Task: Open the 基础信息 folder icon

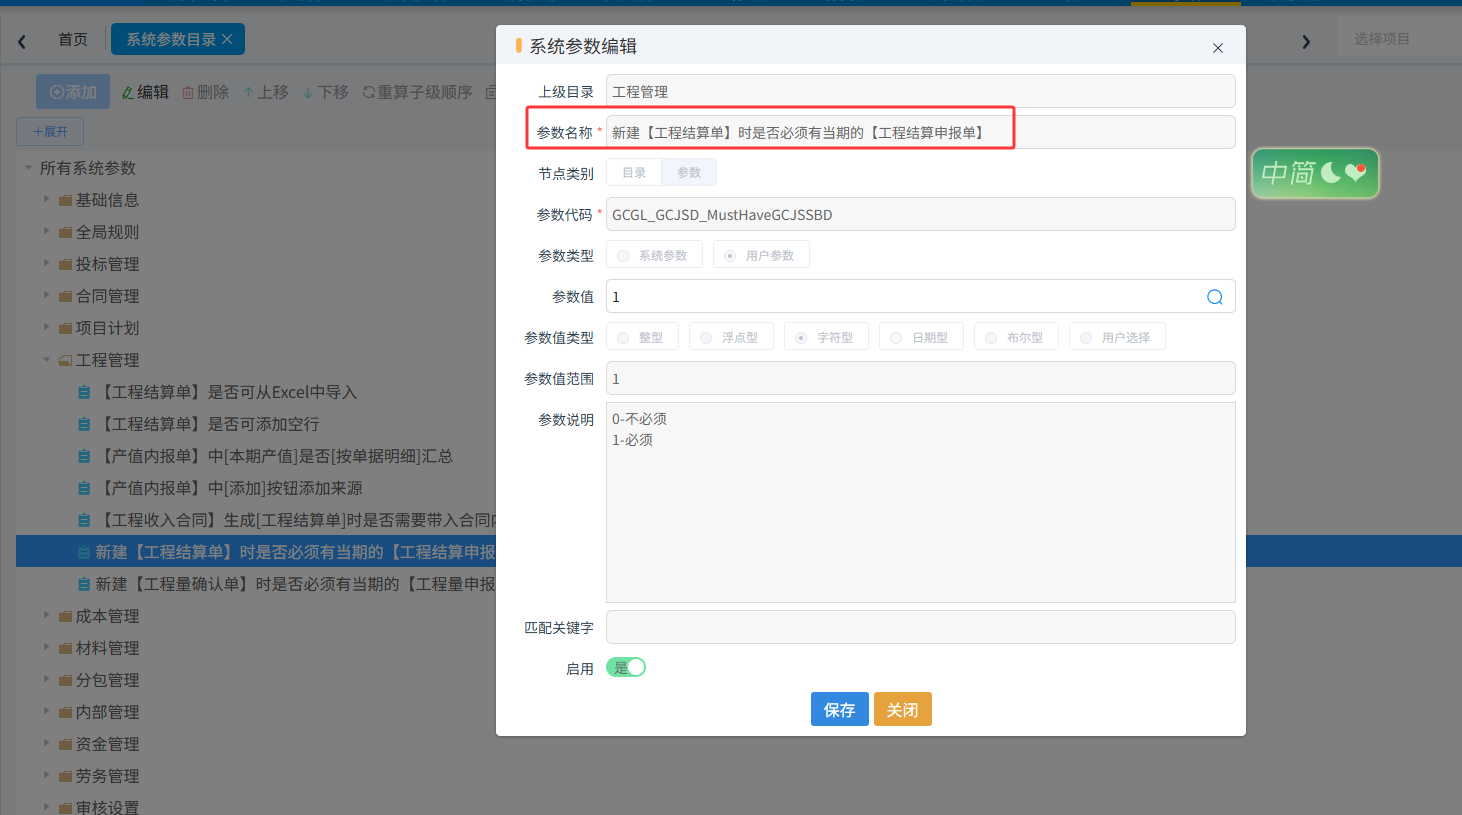Action: click(65, 201)
